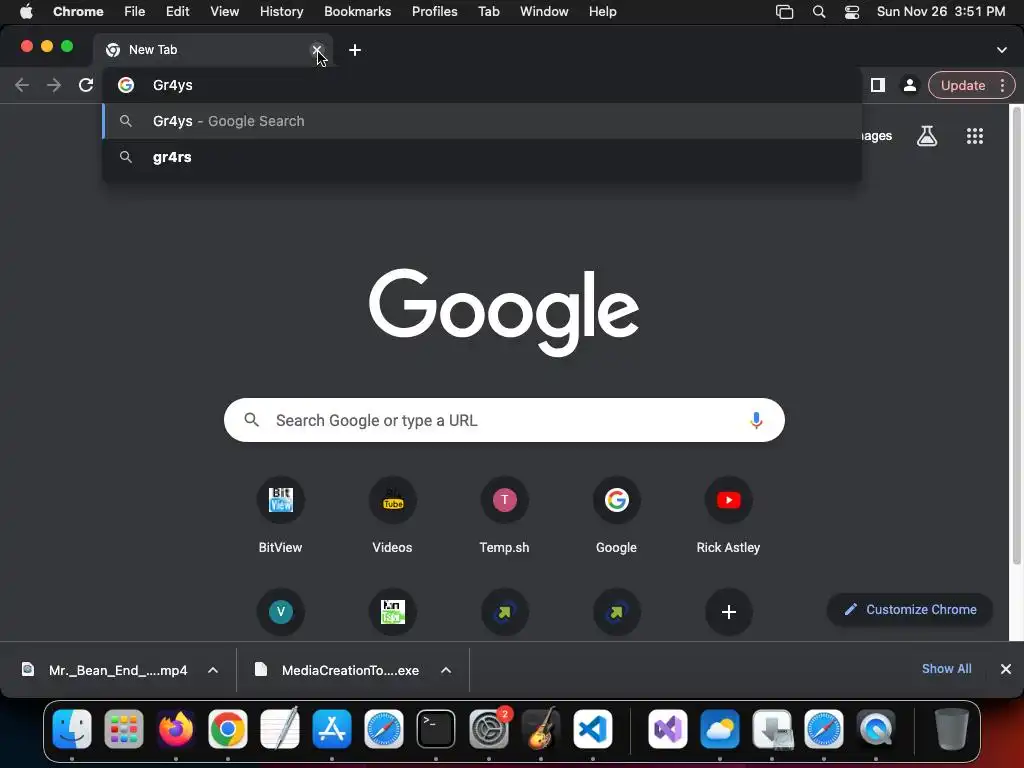
Task: Open the Bookmarks menu
Action: (357, 12)
